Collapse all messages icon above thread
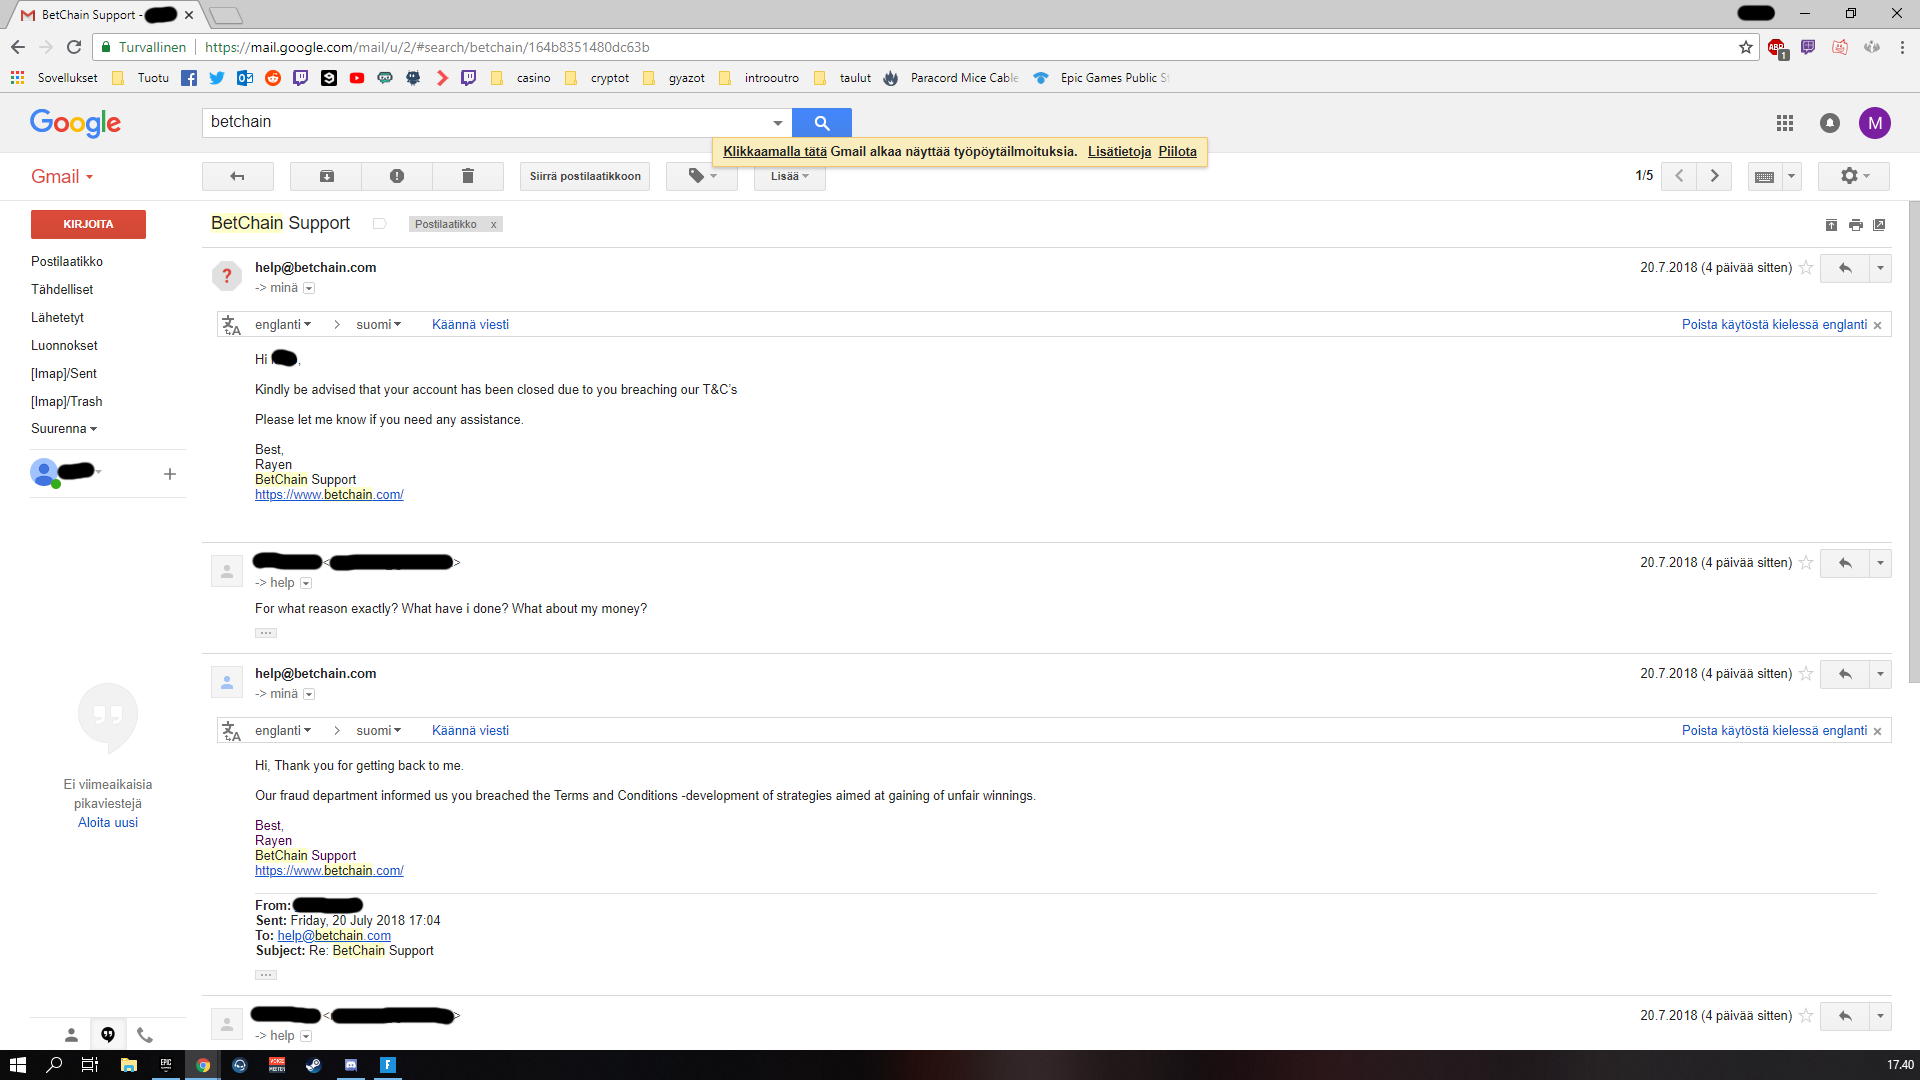The width and height of the screenshot is (1920, 1080). [x=1831, y=225]
